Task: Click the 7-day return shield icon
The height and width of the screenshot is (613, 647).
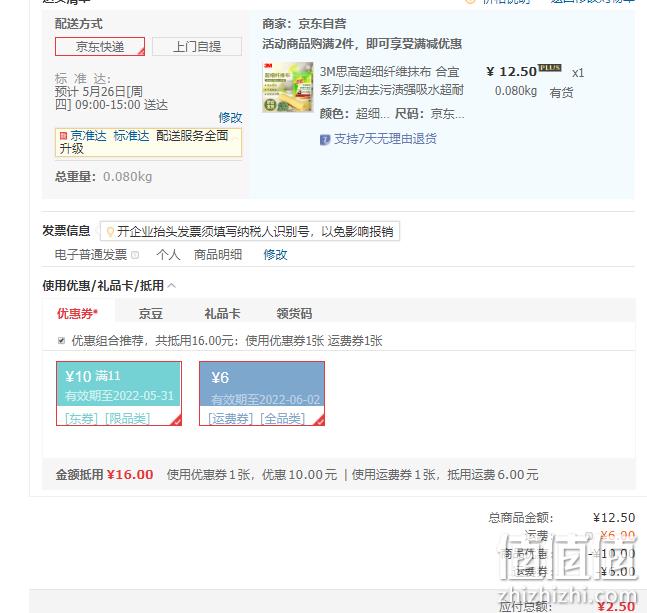Action: [x=325, y=140]
